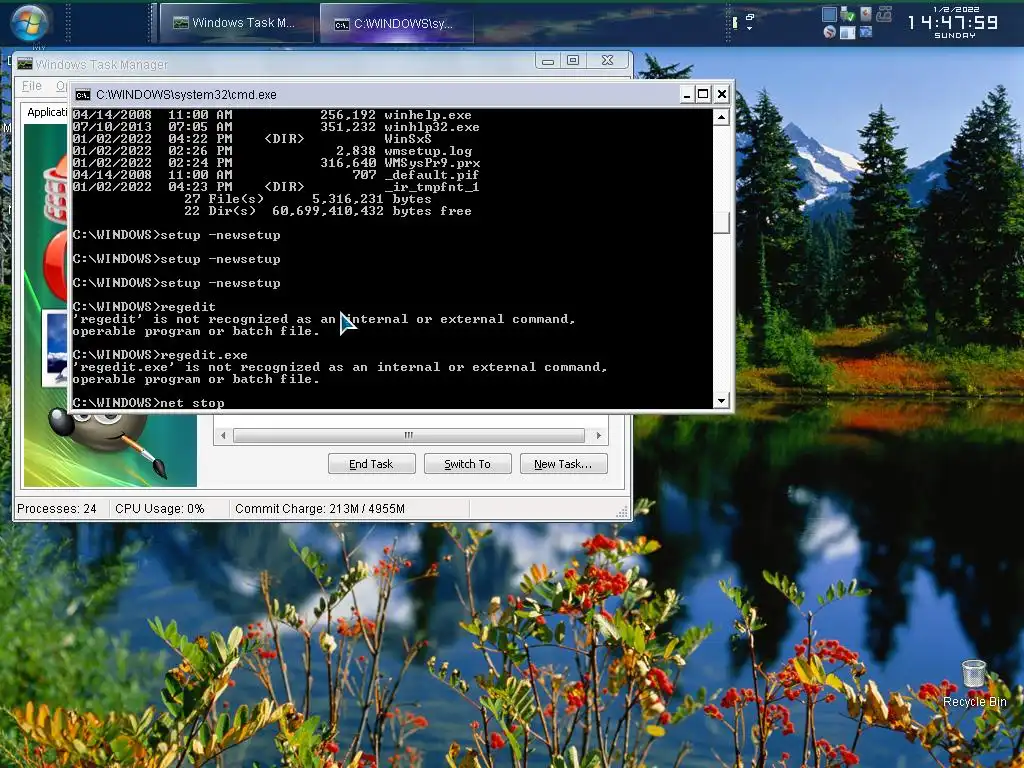Viewport: 1024px width, 768px height.
Task: Switch to Windows Task Manager taskbar button
Action: click(x=234, y=23)
